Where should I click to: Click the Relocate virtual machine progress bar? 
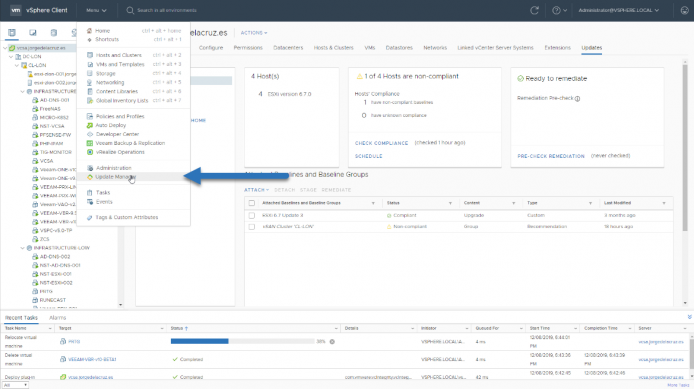242,341
